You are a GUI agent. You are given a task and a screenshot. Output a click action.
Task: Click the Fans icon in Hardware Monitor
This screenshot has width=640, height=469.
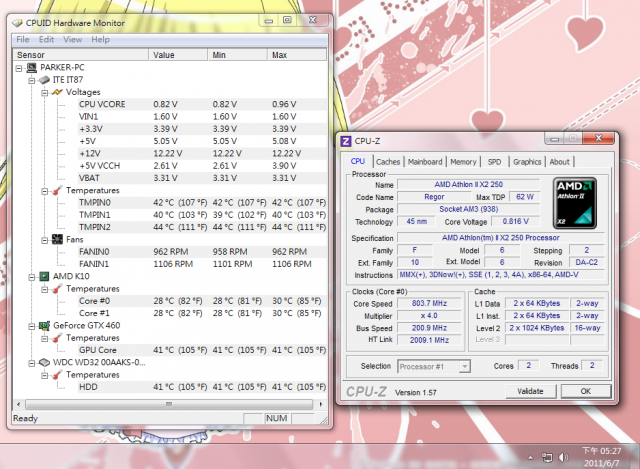point(57,240)
